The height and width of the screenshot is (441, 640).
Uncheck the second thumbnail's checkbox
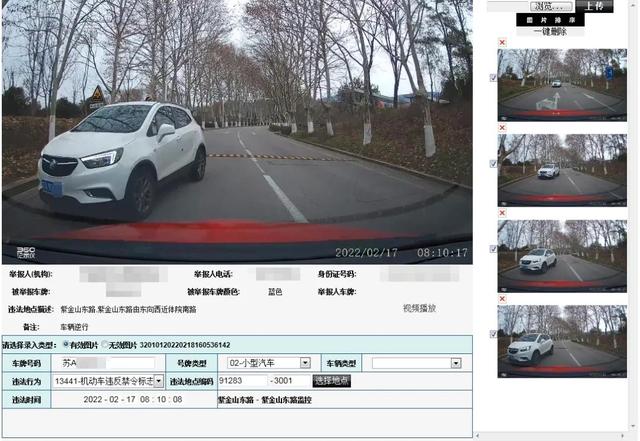(493, 164)
